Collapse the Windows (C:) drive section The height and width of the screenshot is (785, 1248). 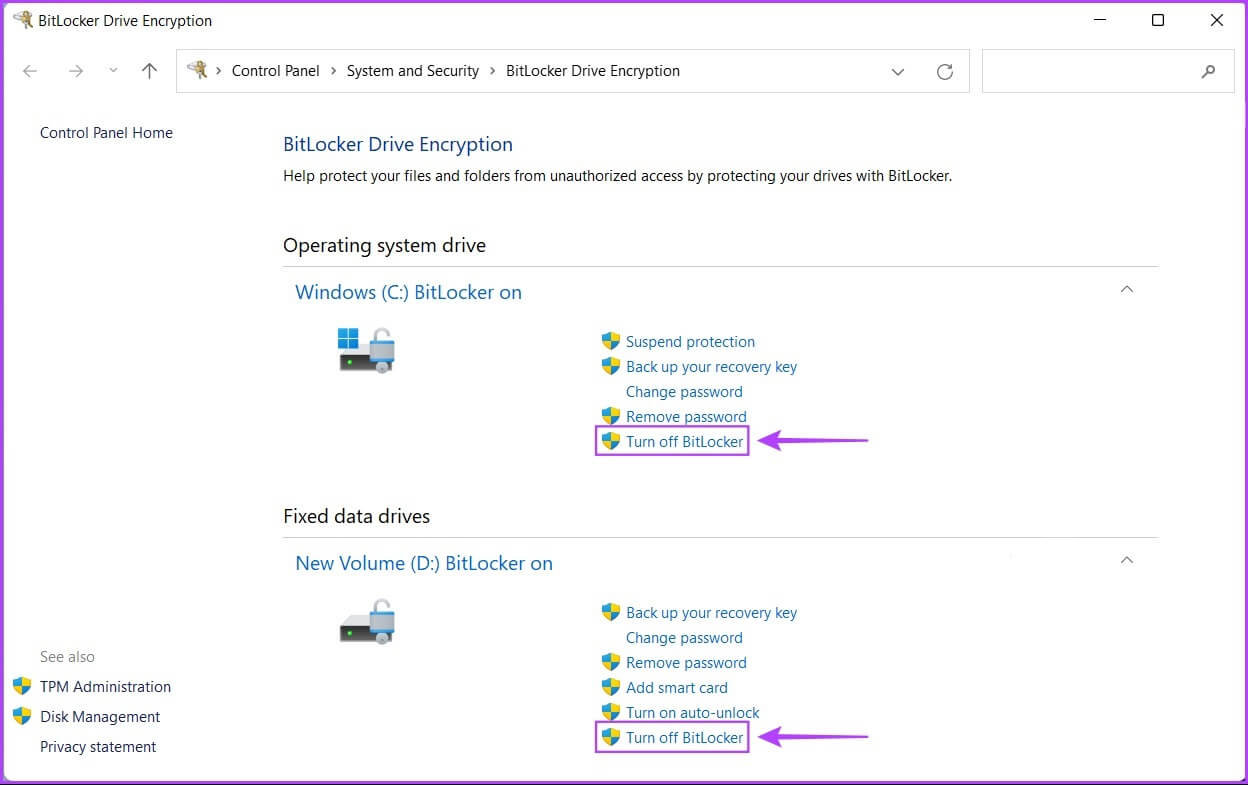(x=1127, y=289)
